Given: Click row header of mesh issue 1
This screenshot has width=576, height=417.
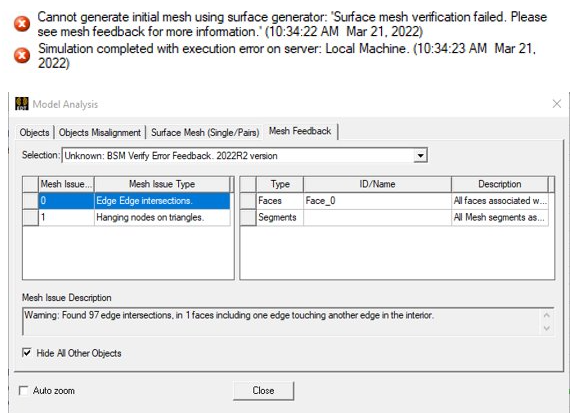Looking at the screenshot, I should coord(30,218).
